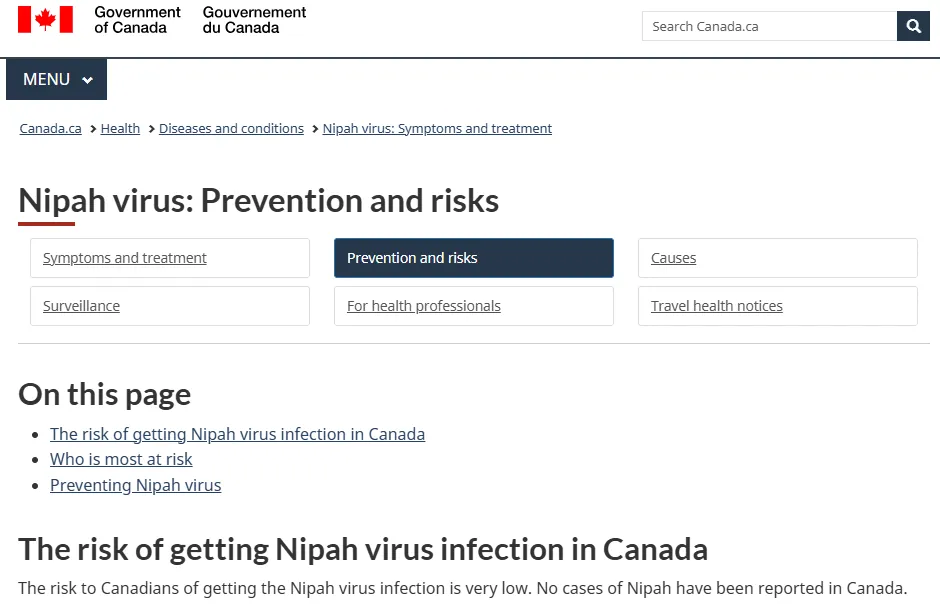Image resolution: width=940 pixels, height=613 pixels.
Task: Click the Government of Canada flag logo
Action: (x=46, y=20)
